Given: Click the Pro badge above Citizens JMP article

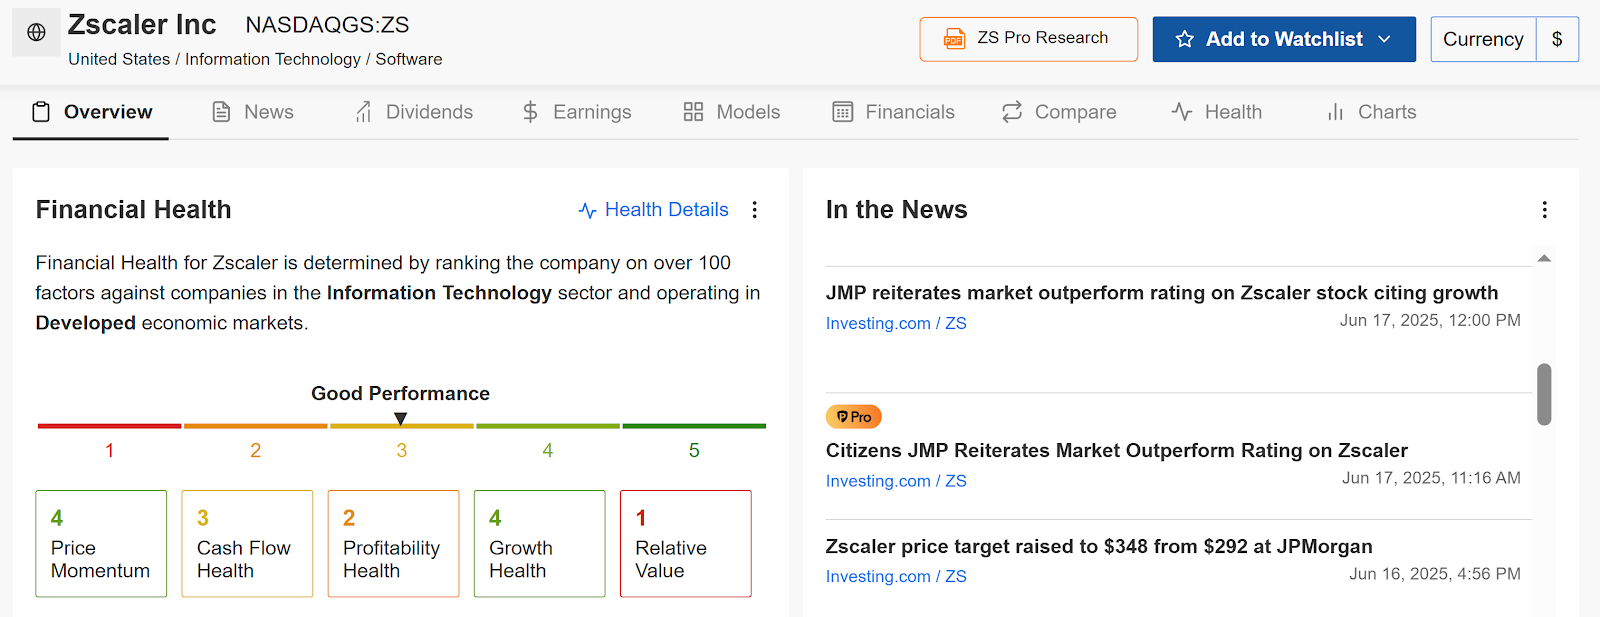Looking at the screenshot, I should click(x=854, y=417).
